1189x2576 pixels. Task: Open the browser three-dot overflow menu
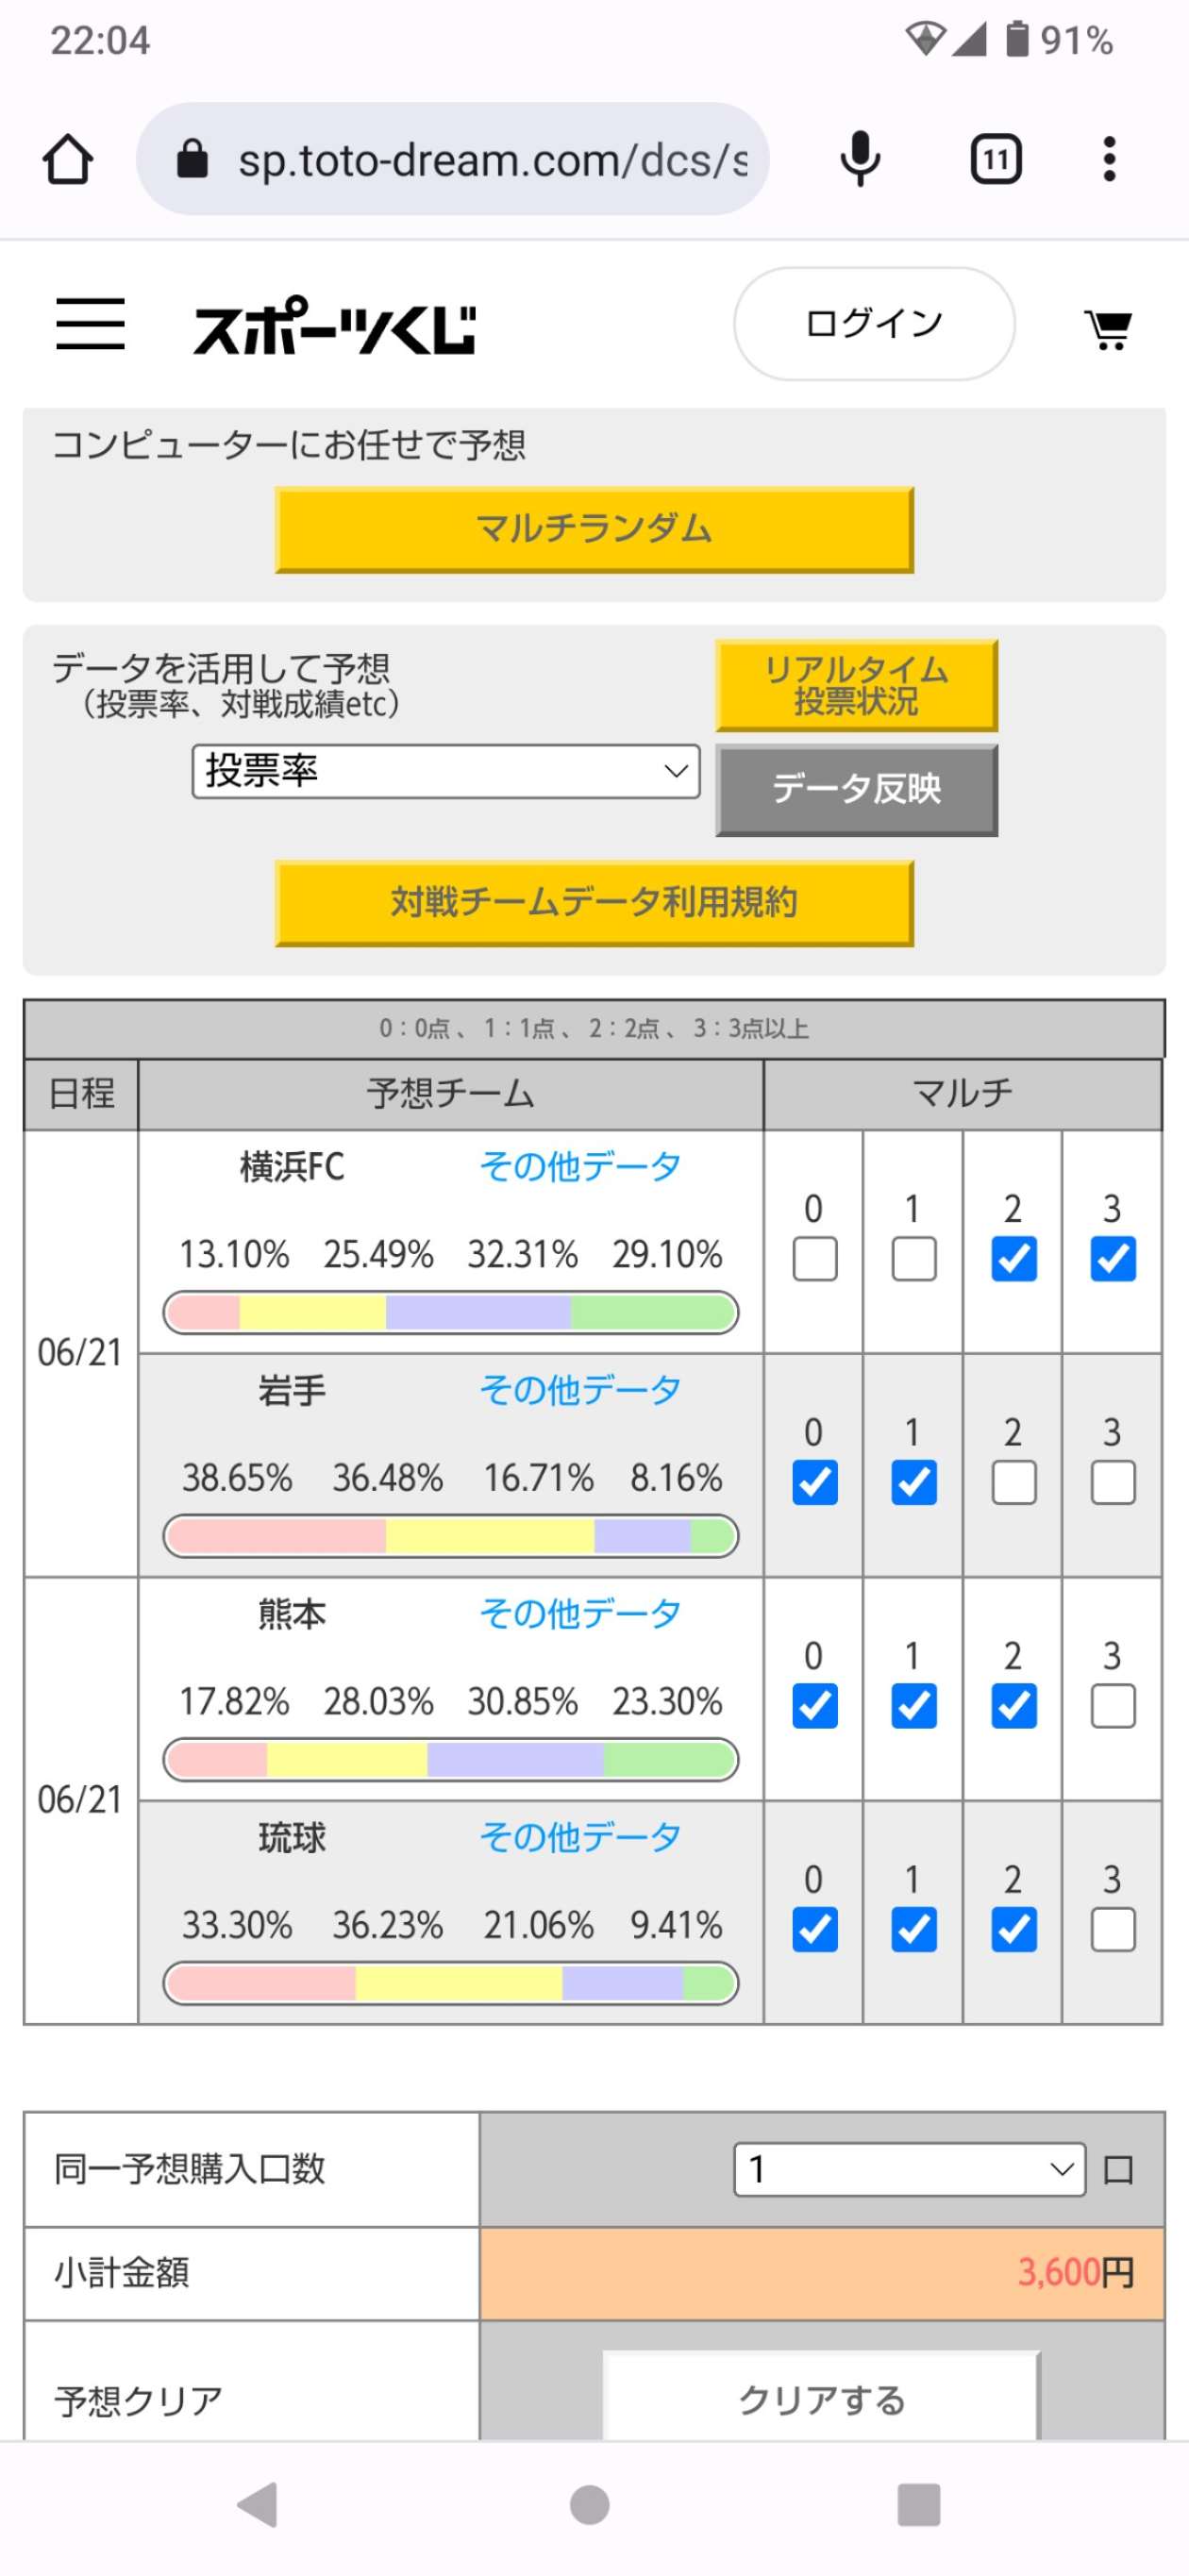point(1109,159)
